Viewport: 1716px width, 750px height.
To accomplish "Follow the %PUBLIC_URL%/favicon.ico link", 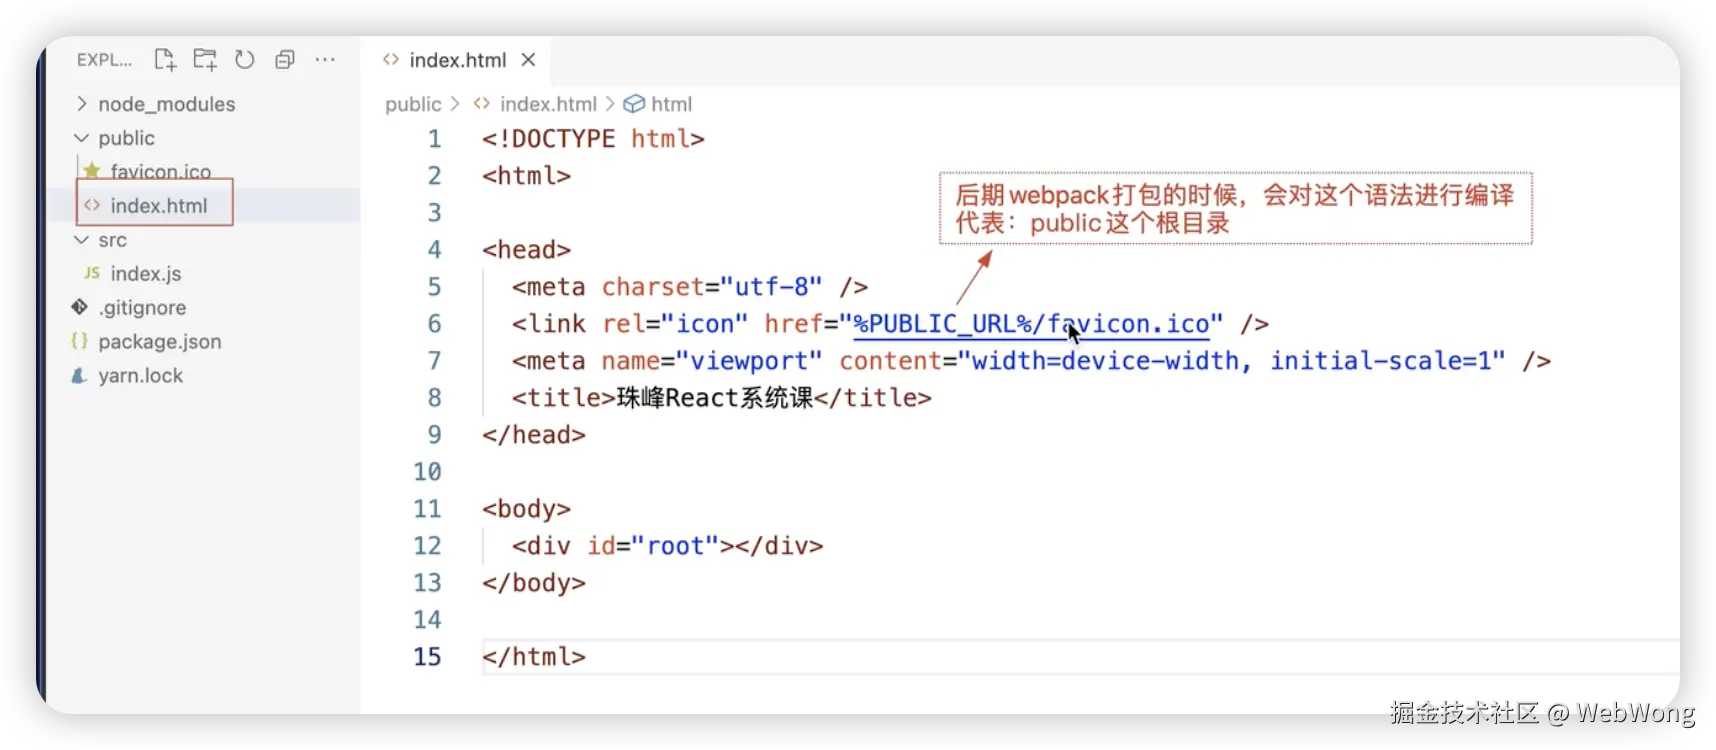I will (x=1032, y=324).
